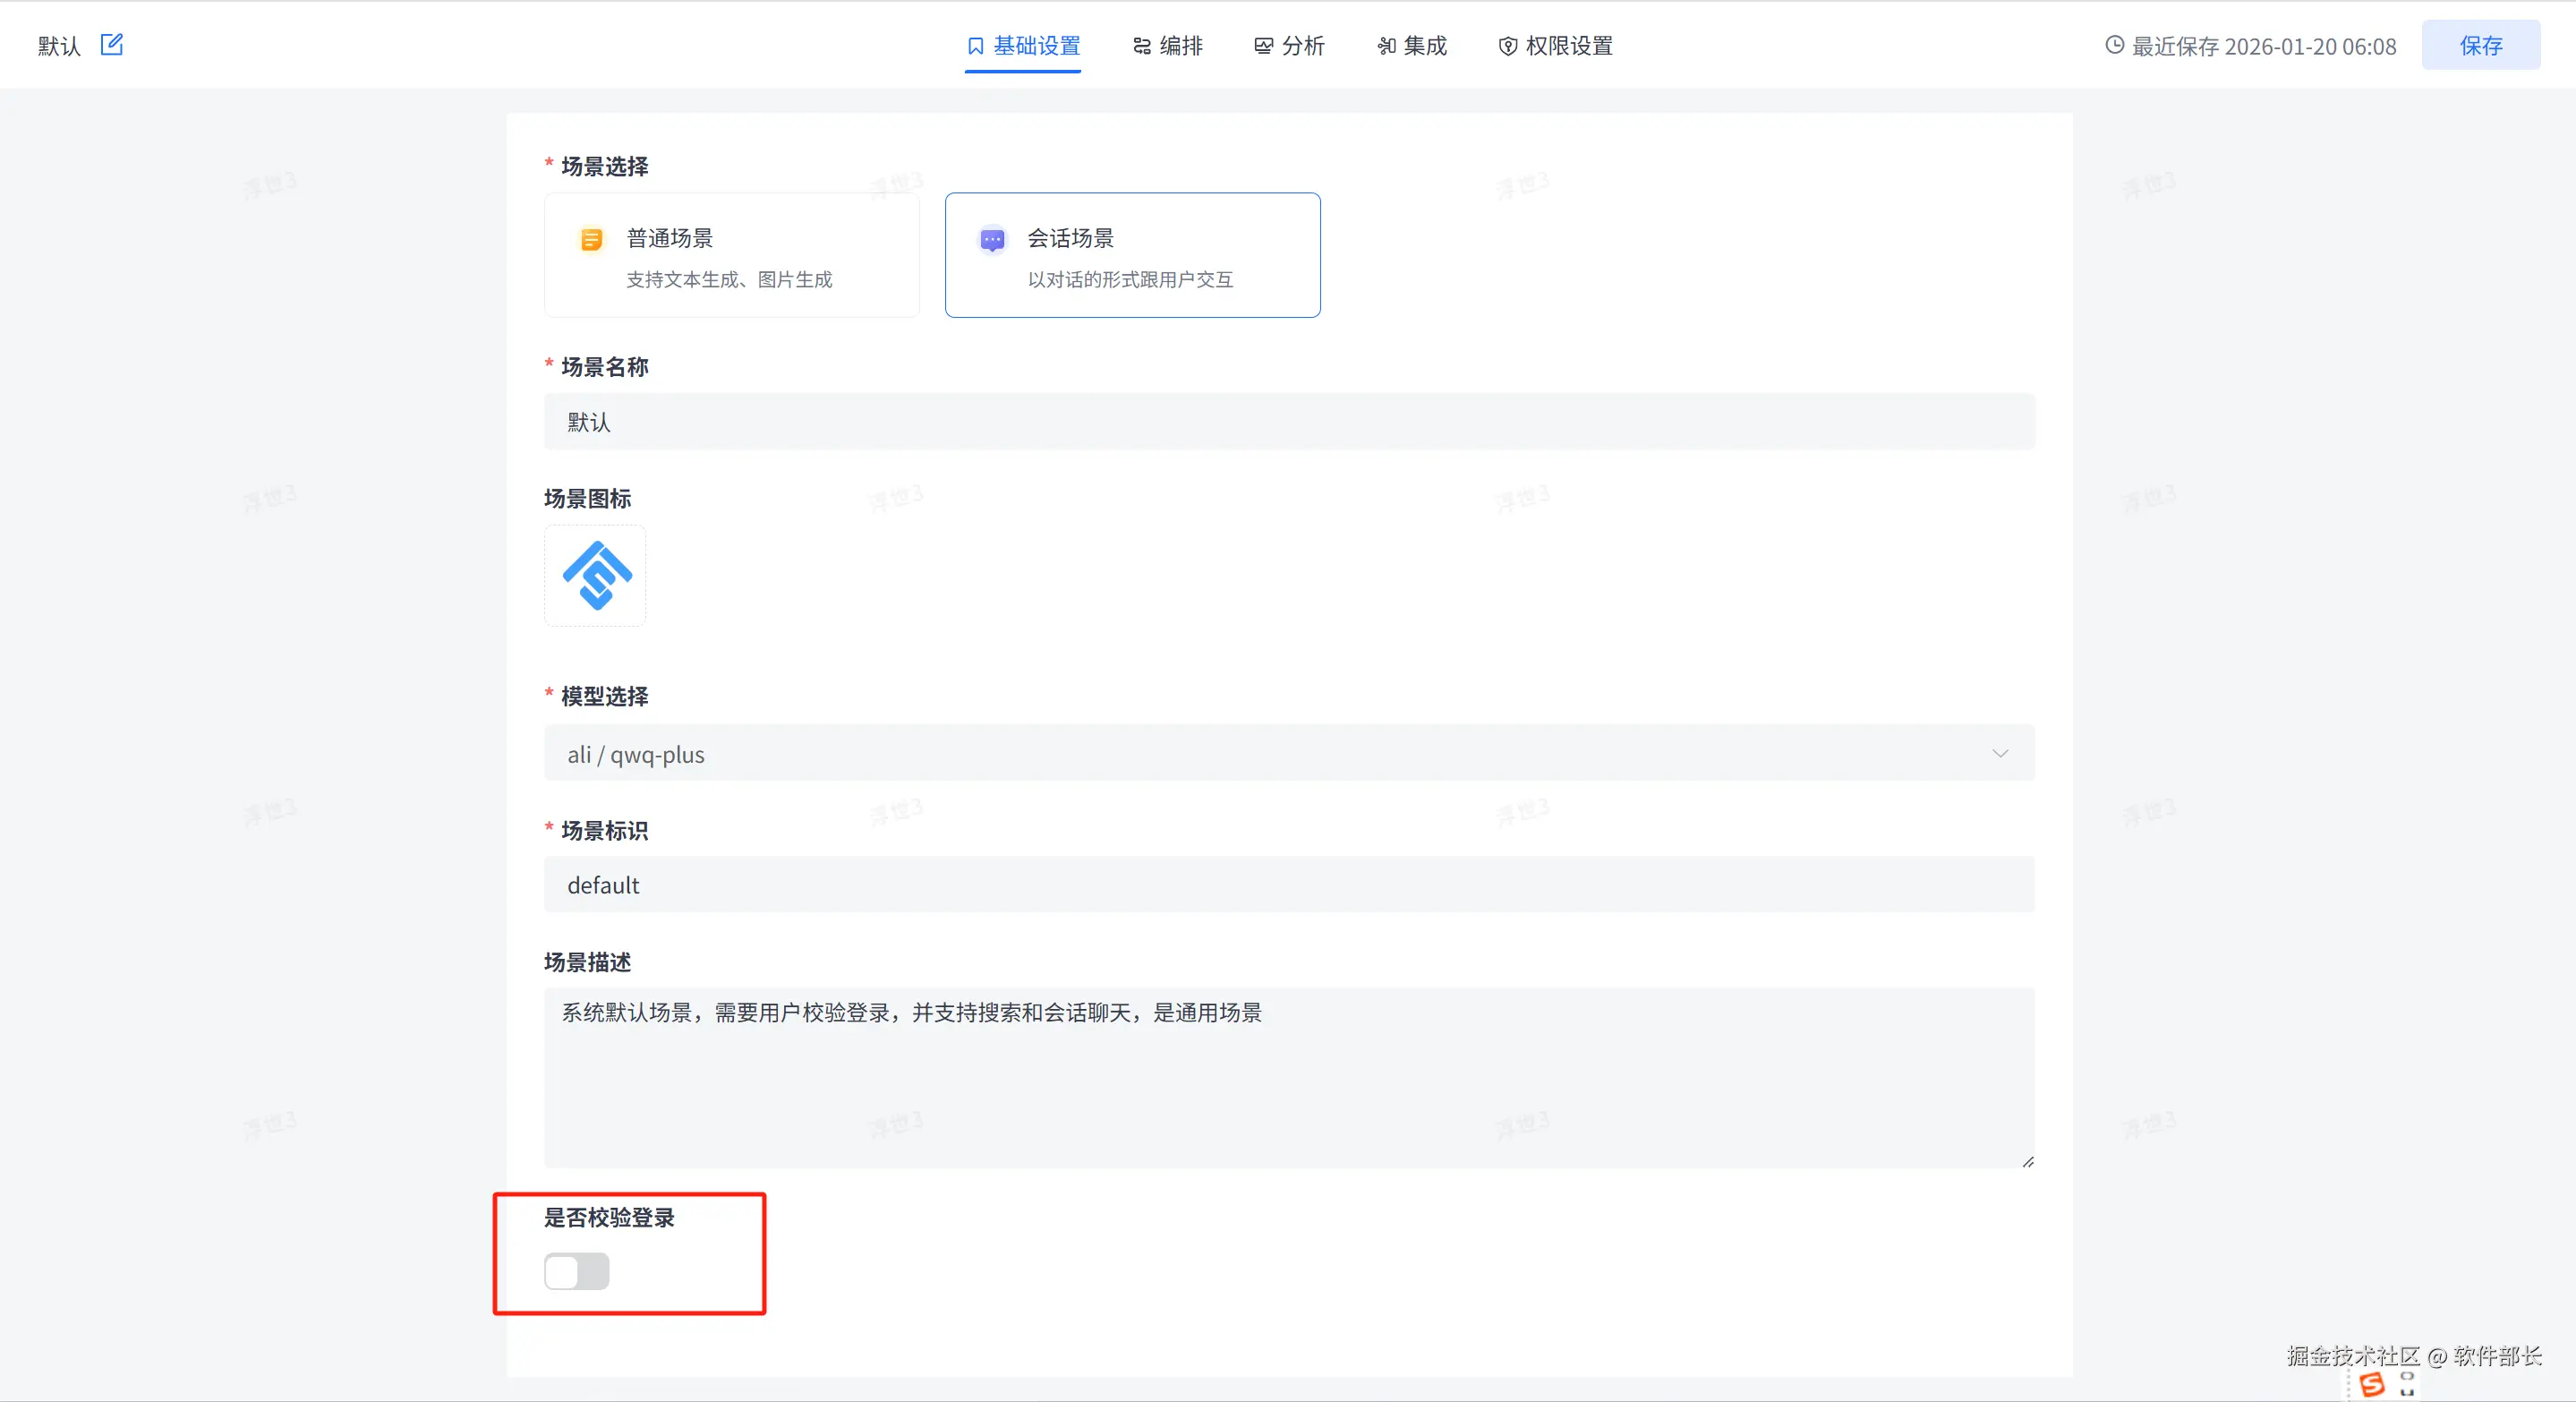Toggle the 是否校验登录 switch
Image resolution: width=2576 pixels, height=1402 pixels.
tap(576, 1272)
